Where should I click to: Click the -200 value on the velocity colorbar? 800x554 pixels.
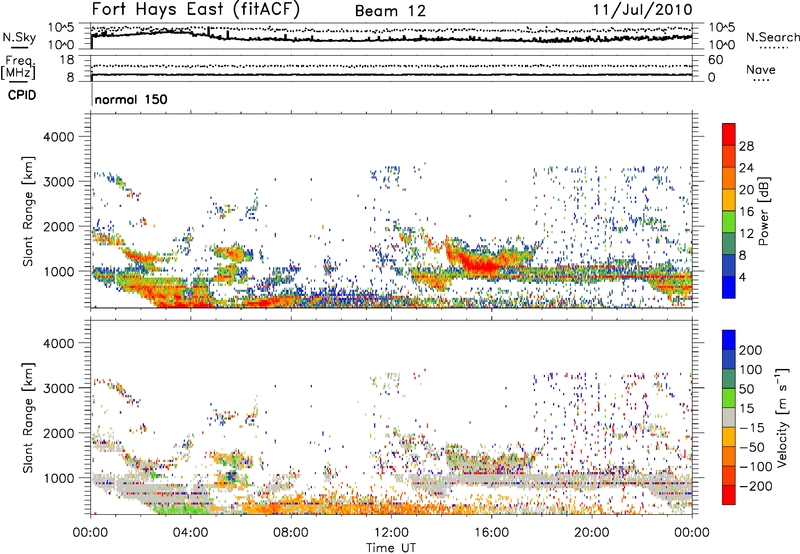click(756, 486)
